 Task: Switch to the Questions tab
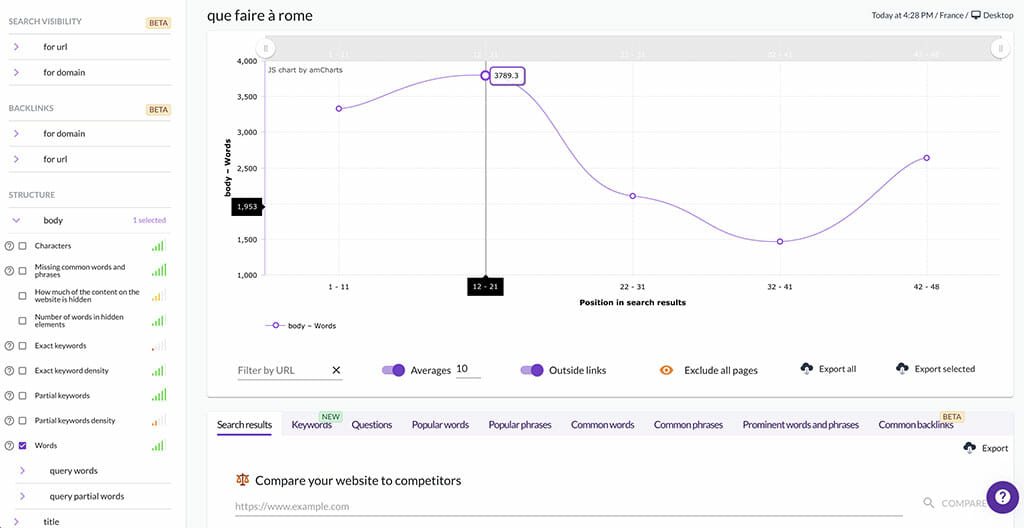pyautogui.click(x=372, y=425)
